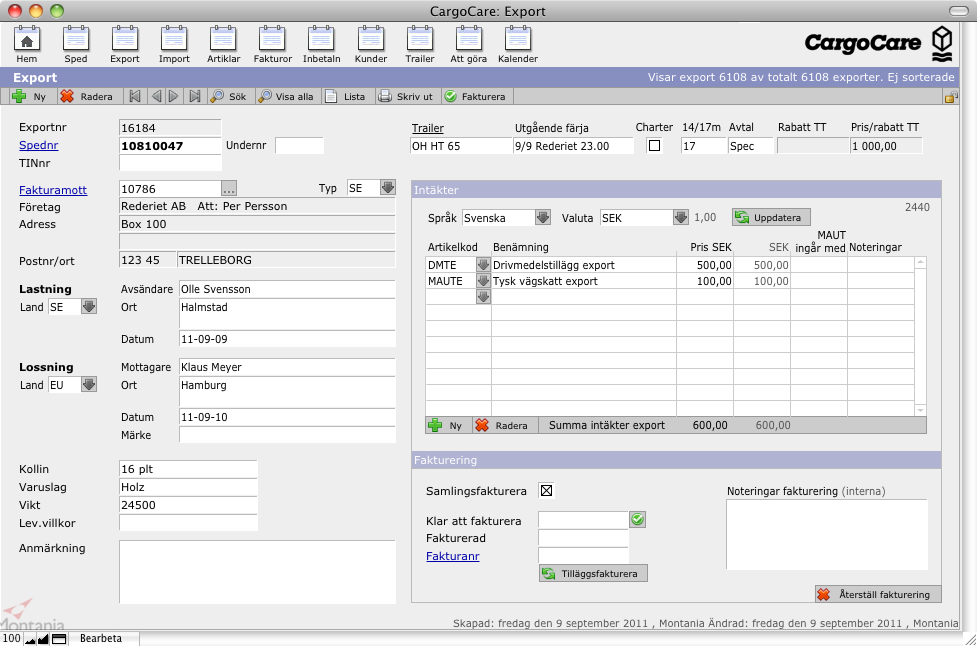Image resolution: width=977 pixels, height=646 pixels.
Task: Open the Typ dropdown
Action: pos(388,188)
